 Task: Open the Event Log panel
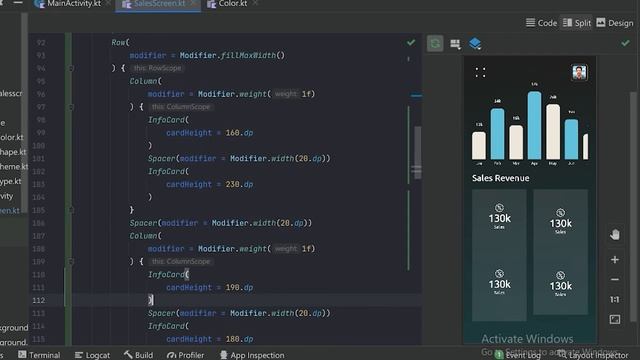click(518, 355)
